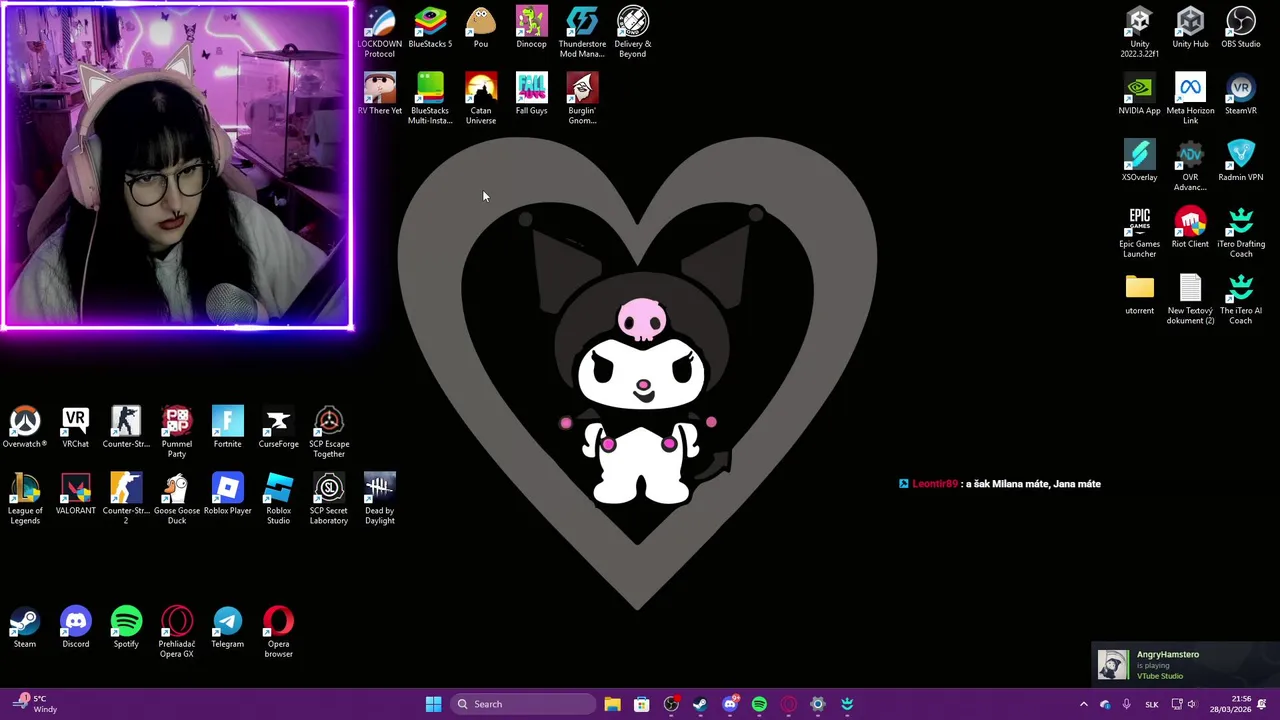Image resolution: width=1280 pixels, height=720 pixels.
Task: Select the utorrent folder on desktop
Action: 1140,294
